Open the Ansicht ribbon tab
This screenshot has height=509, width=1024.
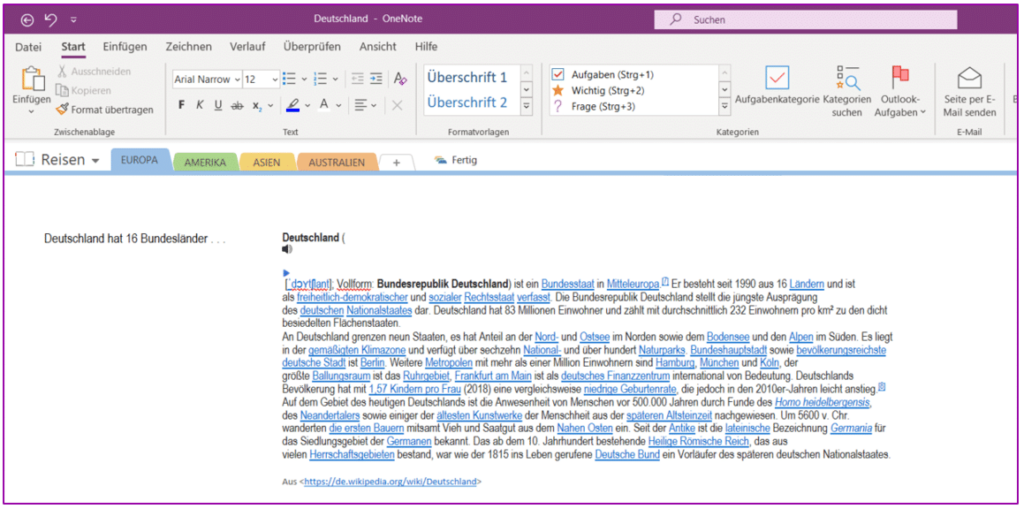378,47
